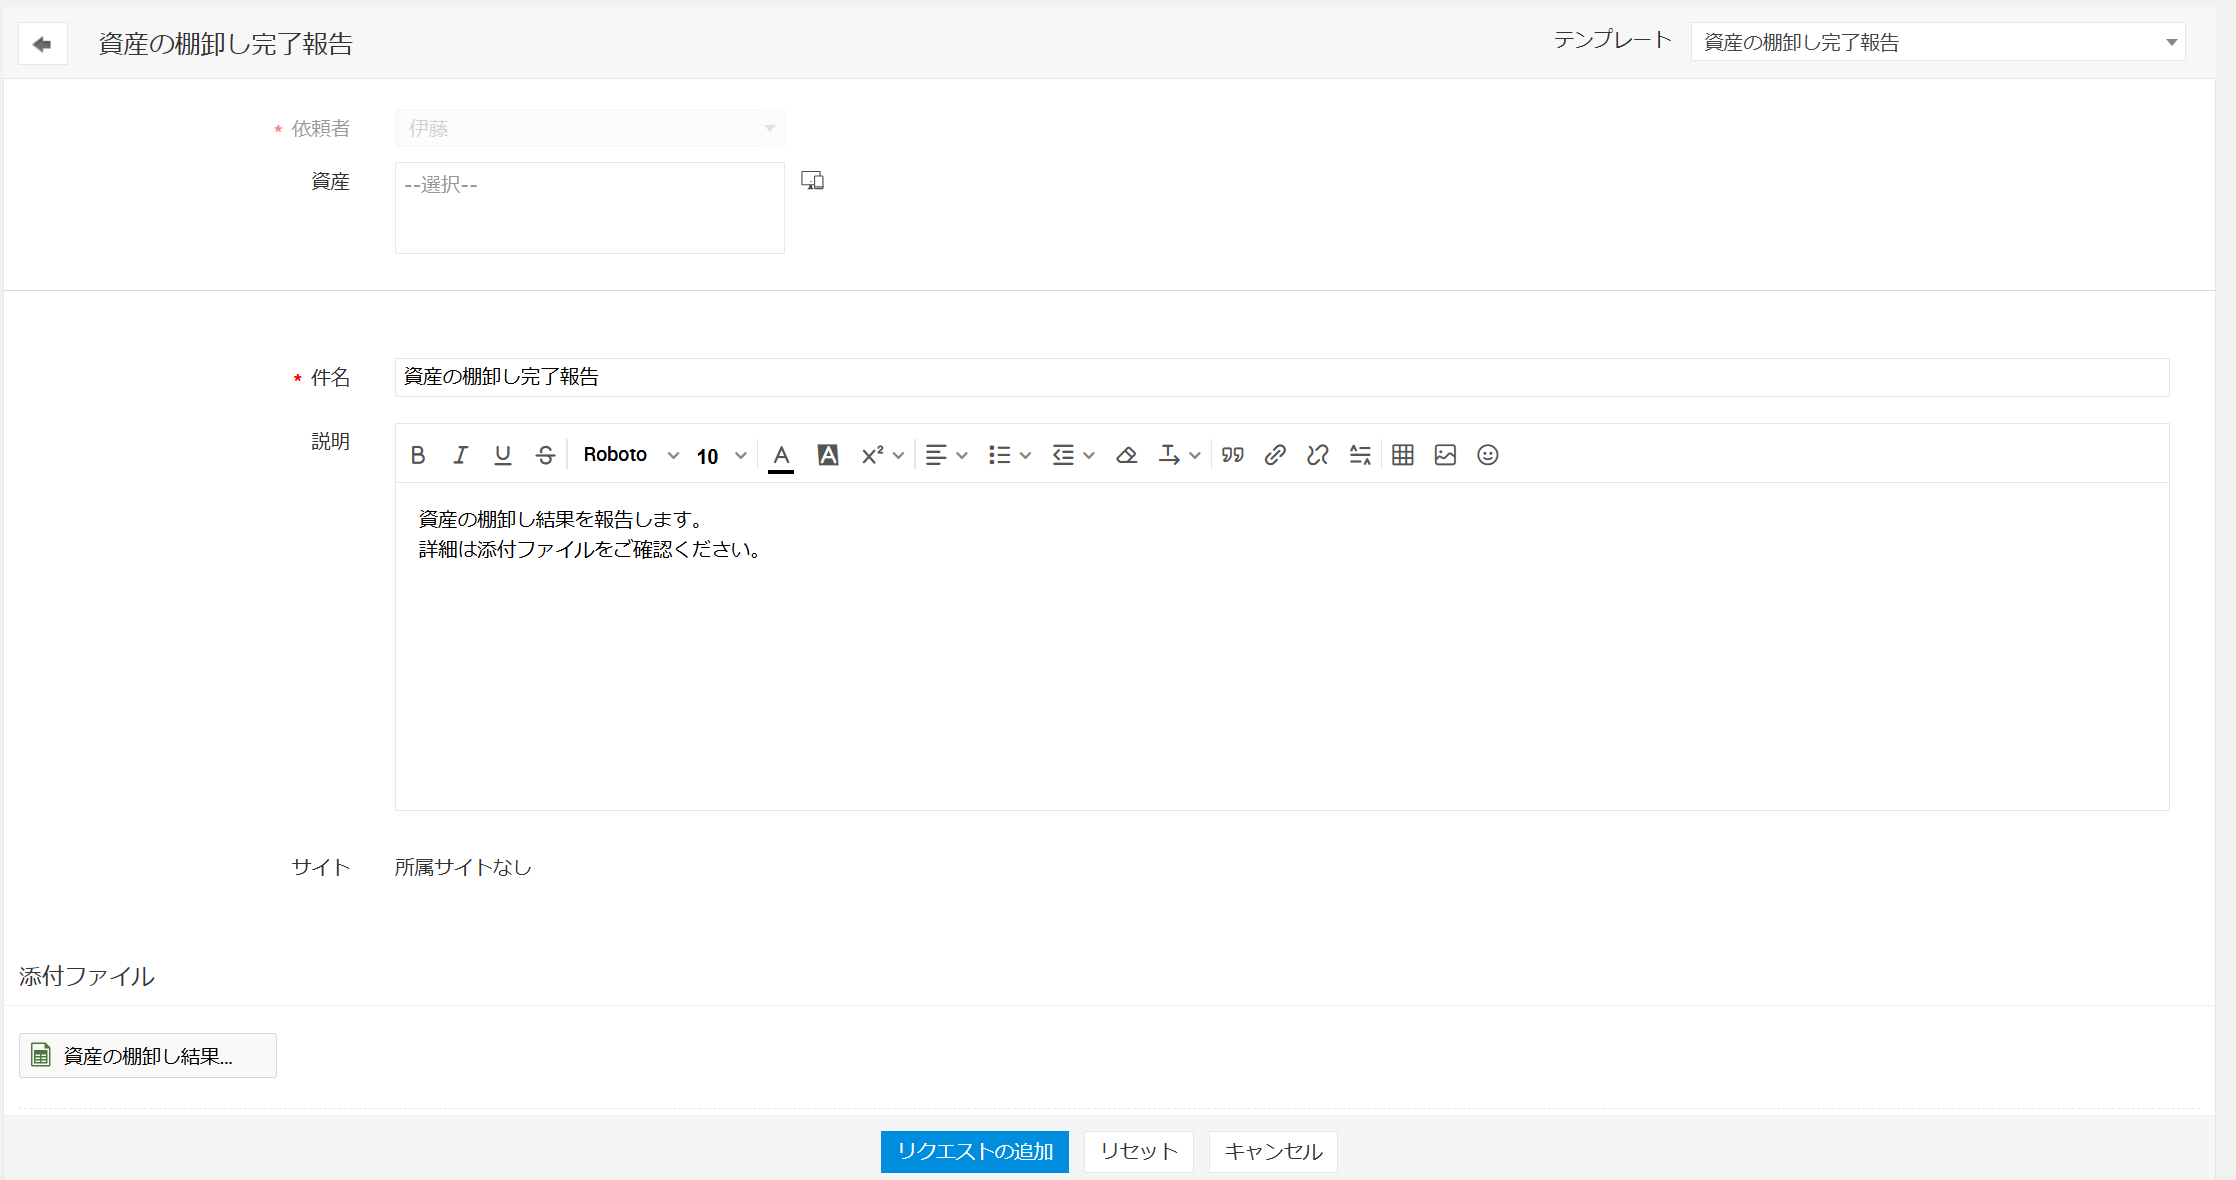The image size is (2236, 1180).
Task: Open the テンプレート template dropdown
Action: (1937, 42)
